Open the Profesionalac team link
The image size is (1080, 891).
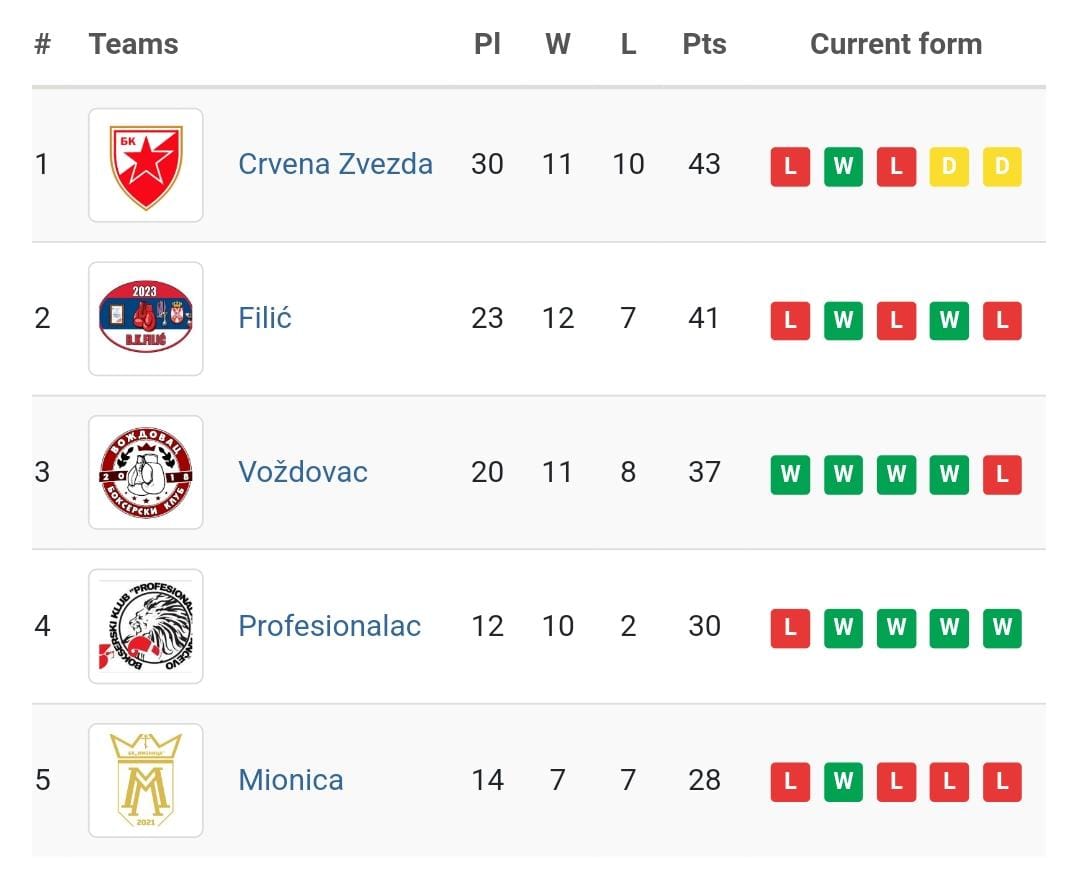pyautogui.click(x=329, y=626)
